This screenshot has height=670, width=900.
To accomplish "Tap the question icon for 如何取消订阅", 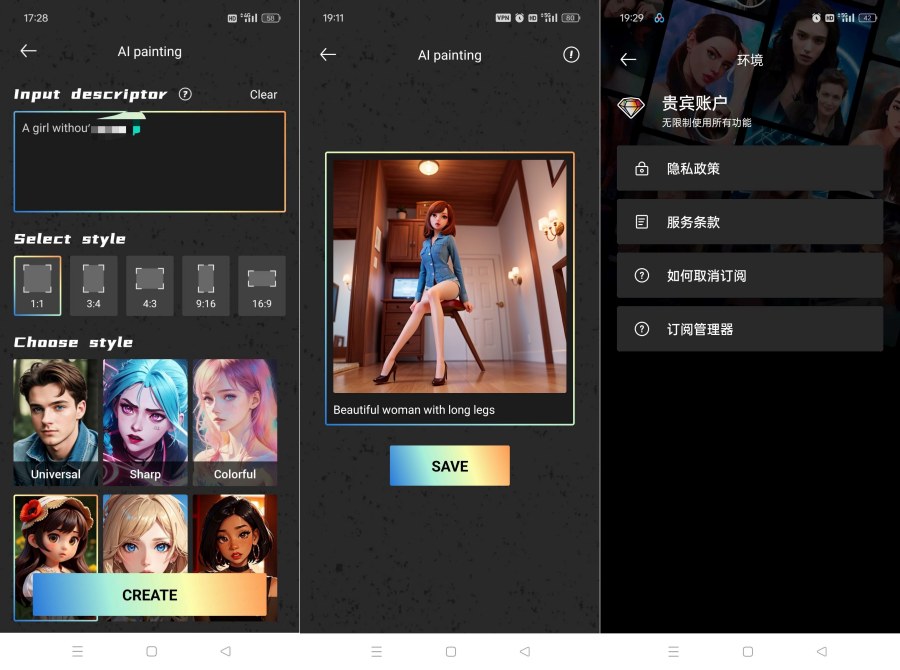I will 640,275.
